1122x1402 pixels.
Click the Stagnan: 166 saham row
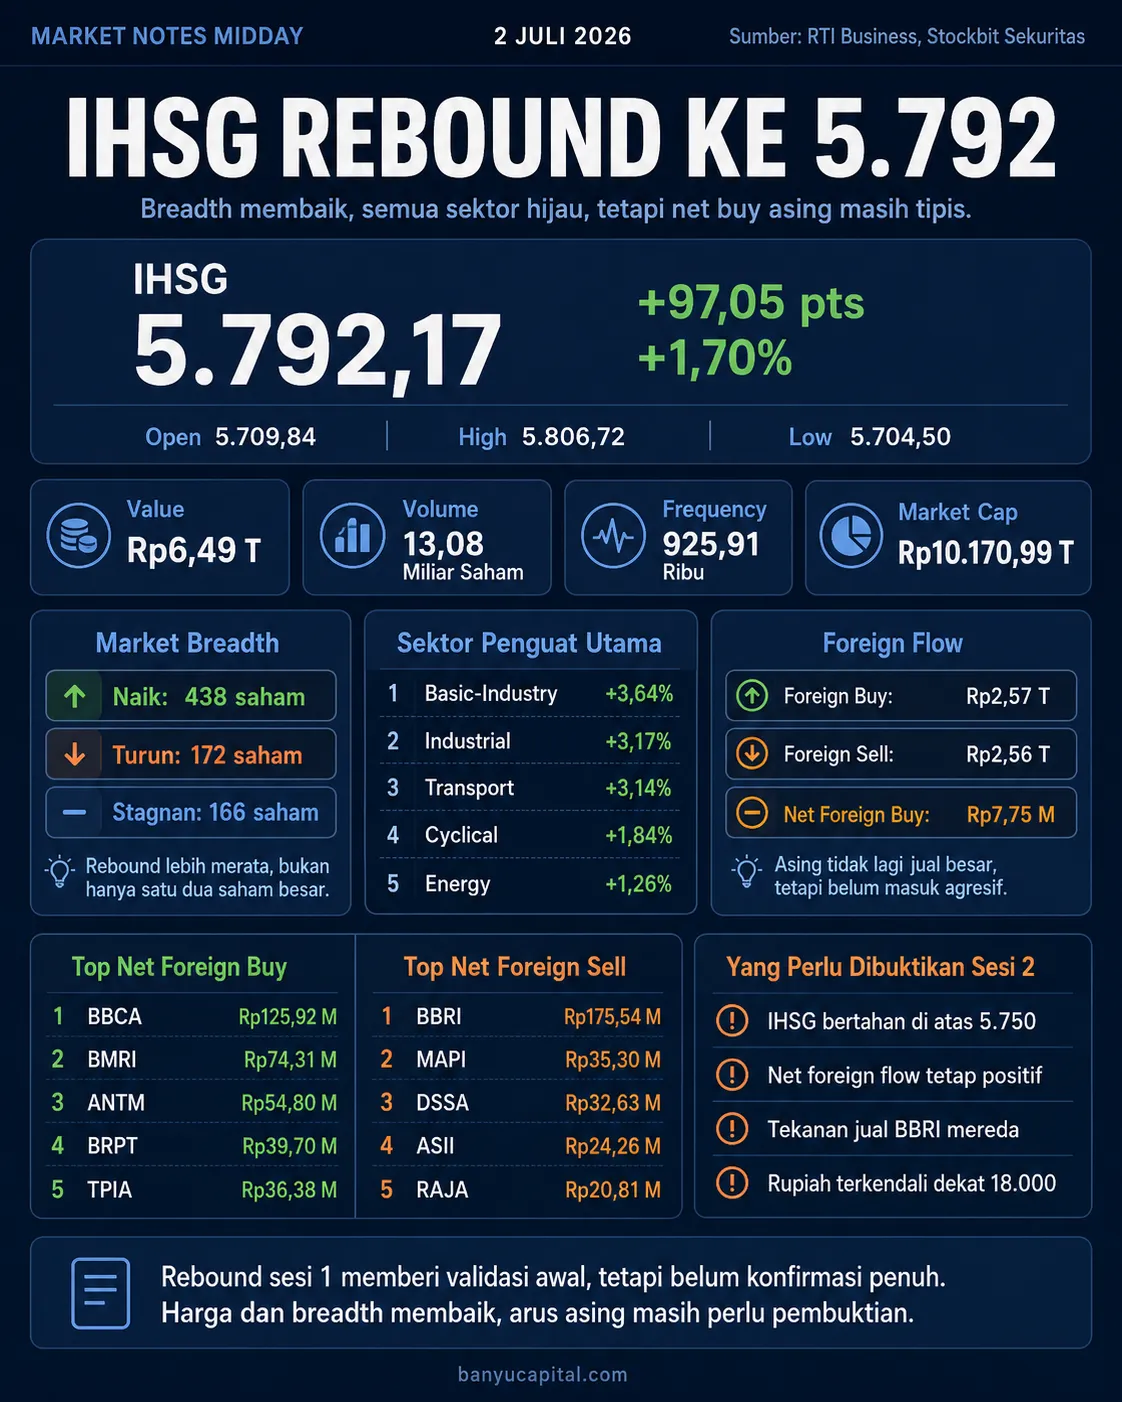click(190, 812)
